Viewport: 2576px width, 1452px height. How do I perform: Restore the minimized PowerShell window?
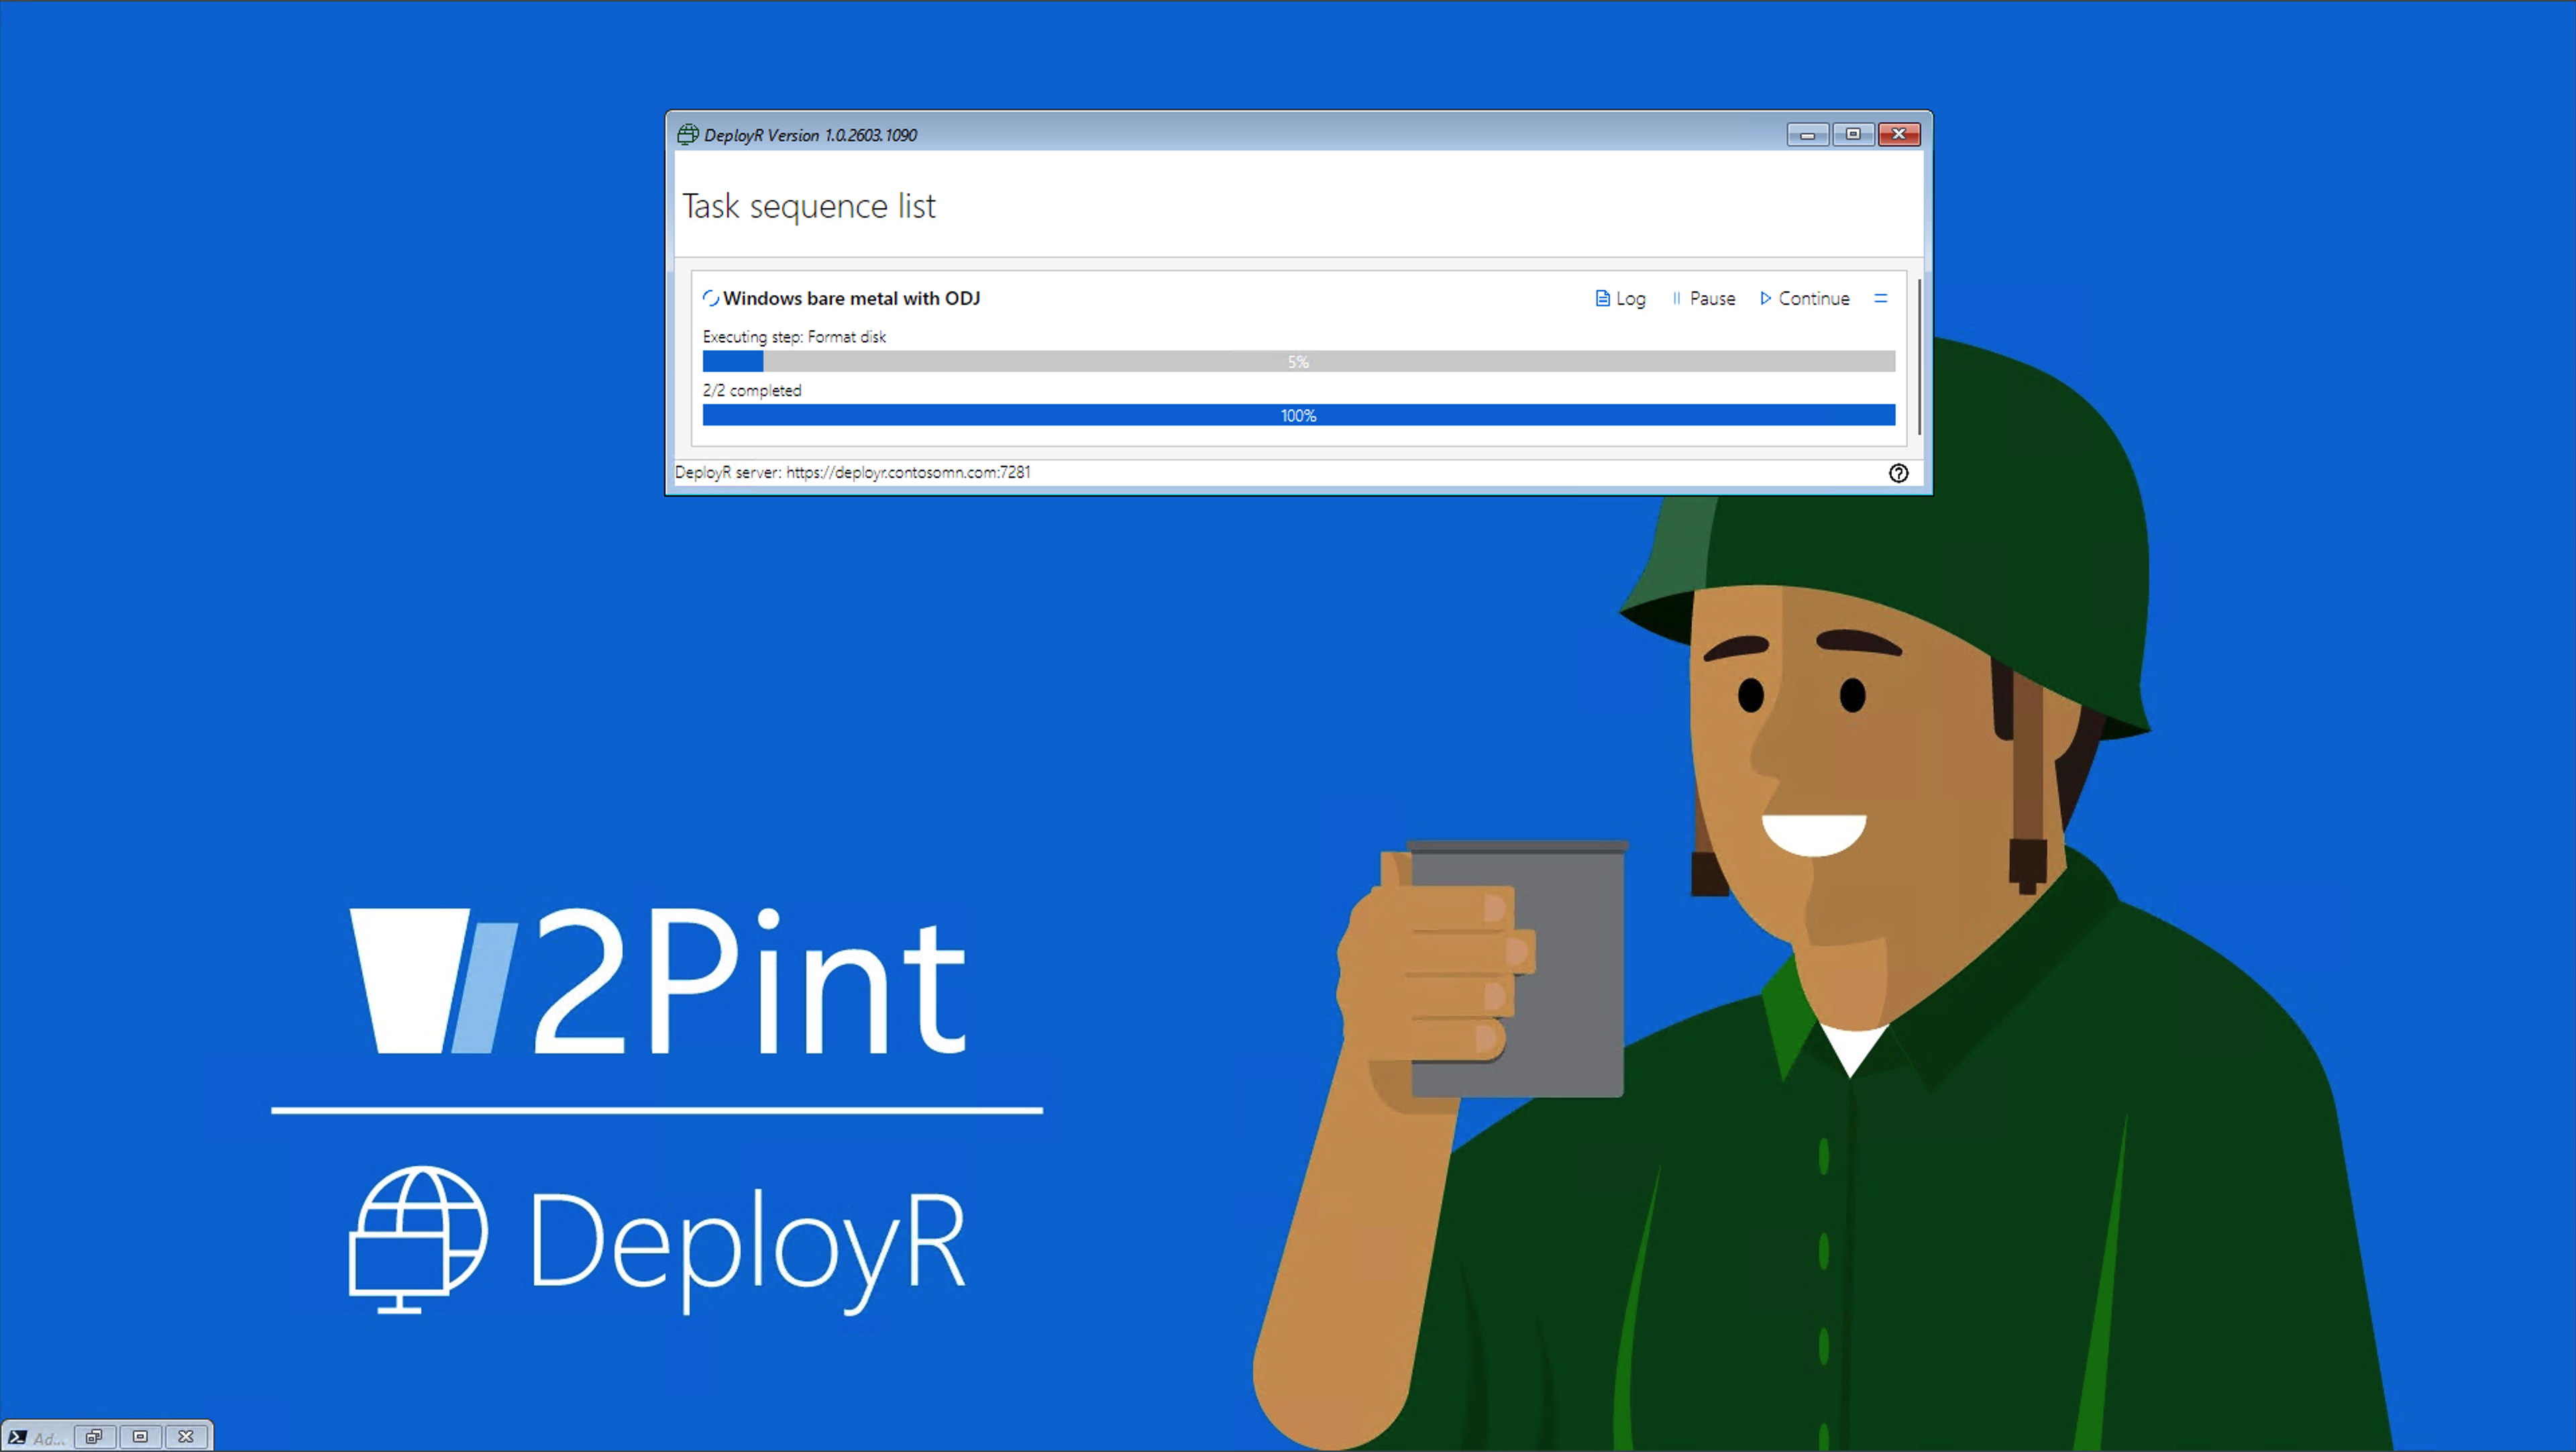point(94,1437)
